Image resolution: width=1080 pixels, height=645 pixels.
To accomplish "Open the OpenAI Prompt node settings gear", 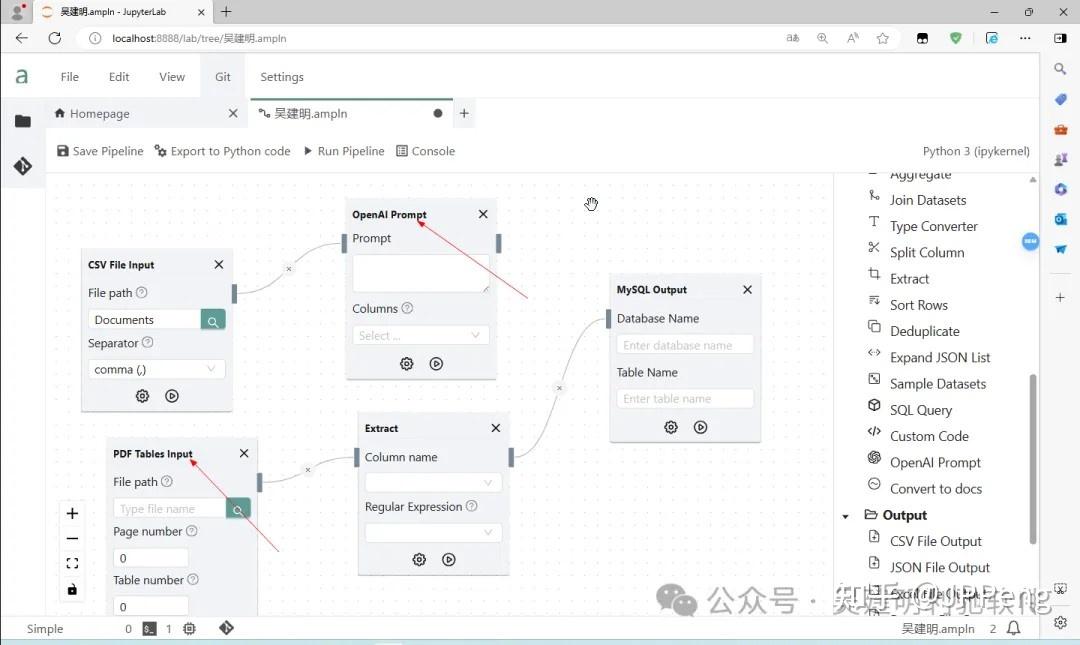I will [x=406, y=364].
